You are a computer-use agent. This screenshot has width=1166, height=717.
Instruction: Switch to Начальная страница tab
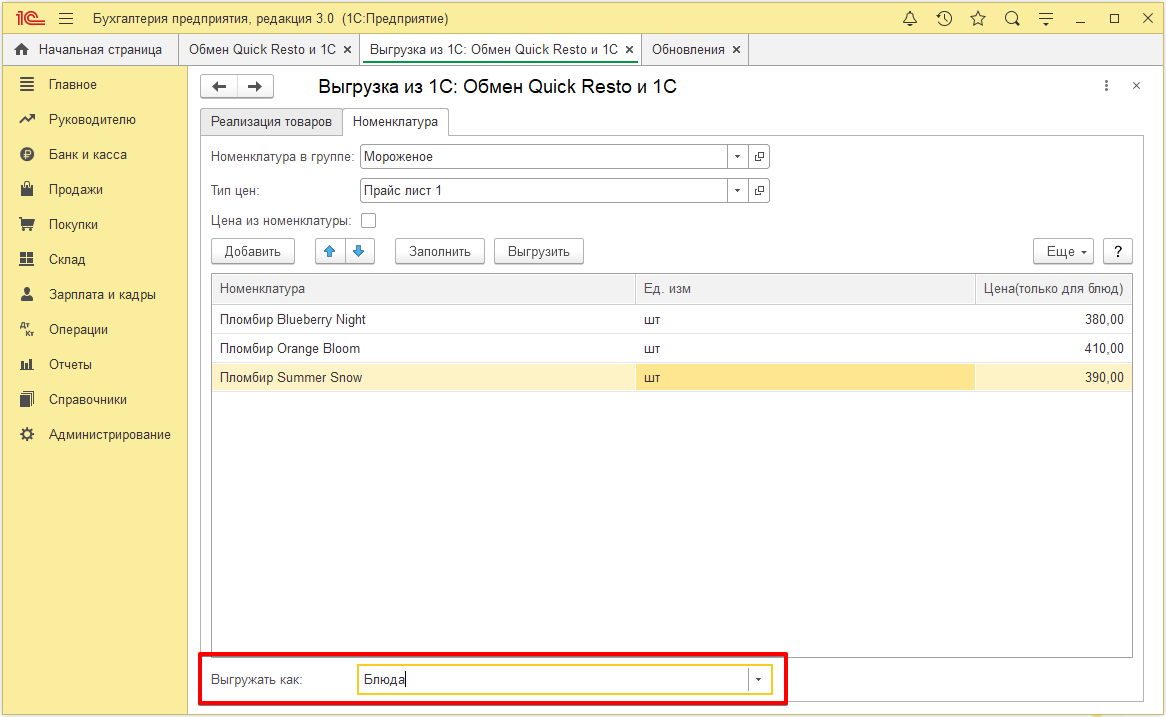coord(89,50)
